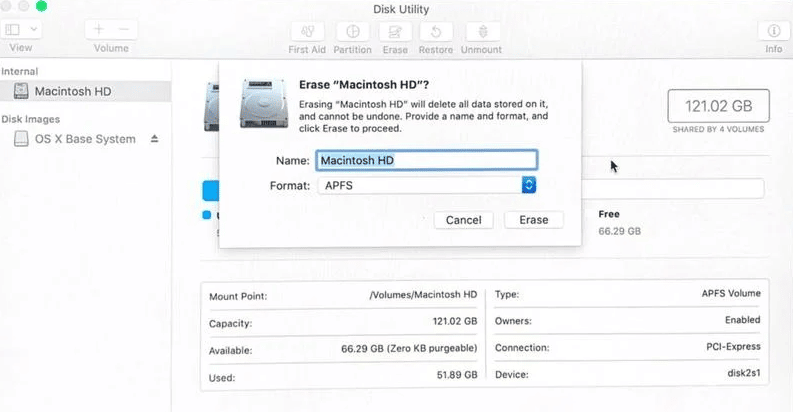The height and width of the screenshot is (412, 793).
Task: Click the 'APFS Volume' type value
Action: (731, 294)
